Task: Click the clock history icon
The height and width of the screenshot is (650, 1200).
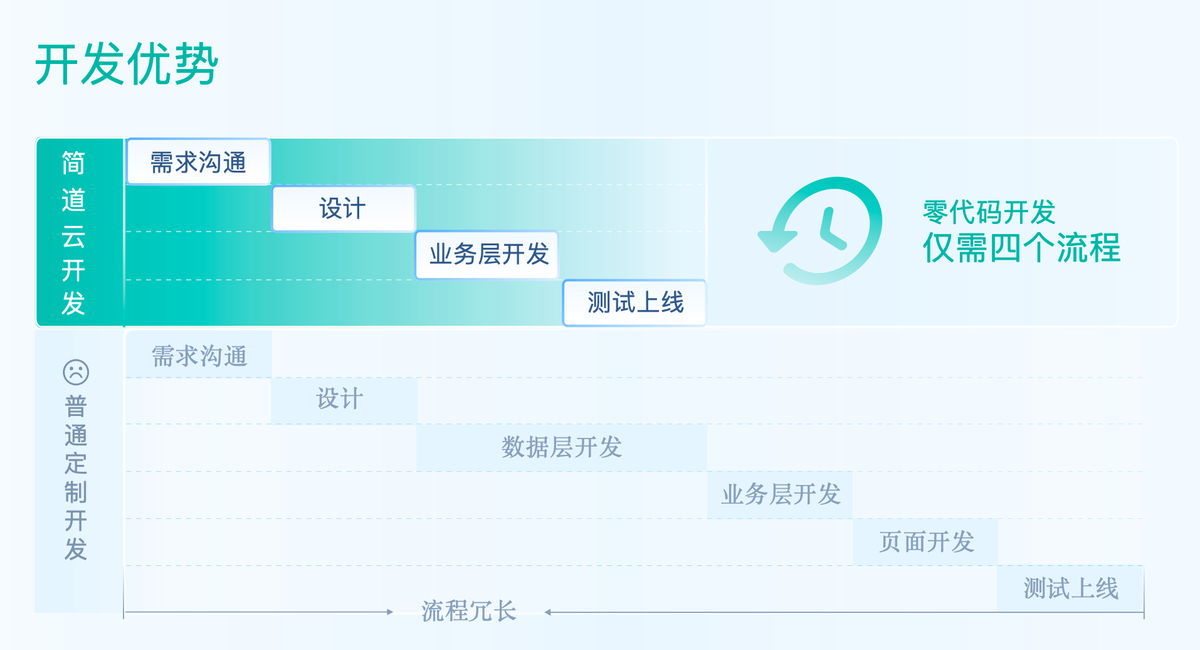Action: coord(820,231)
